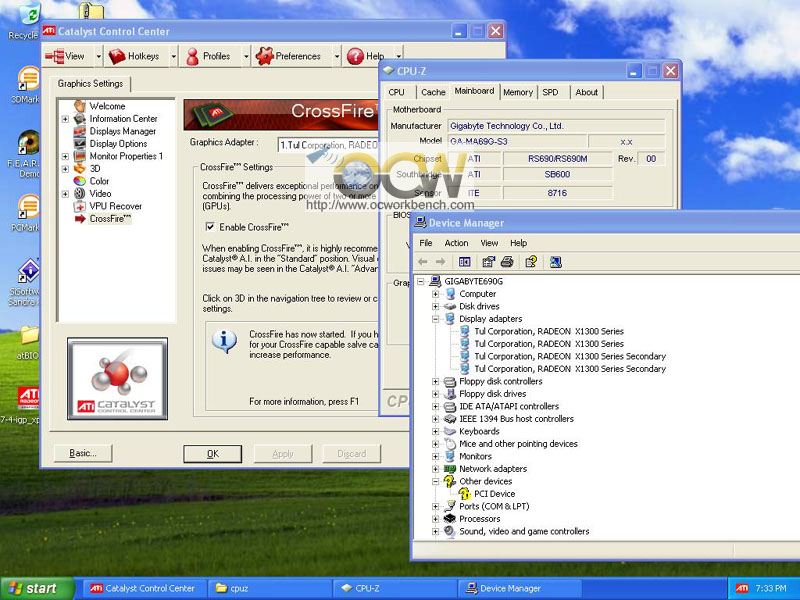Click the Basic... button in Catalyst
The image size is (800, 600).
tap(83, 453)
